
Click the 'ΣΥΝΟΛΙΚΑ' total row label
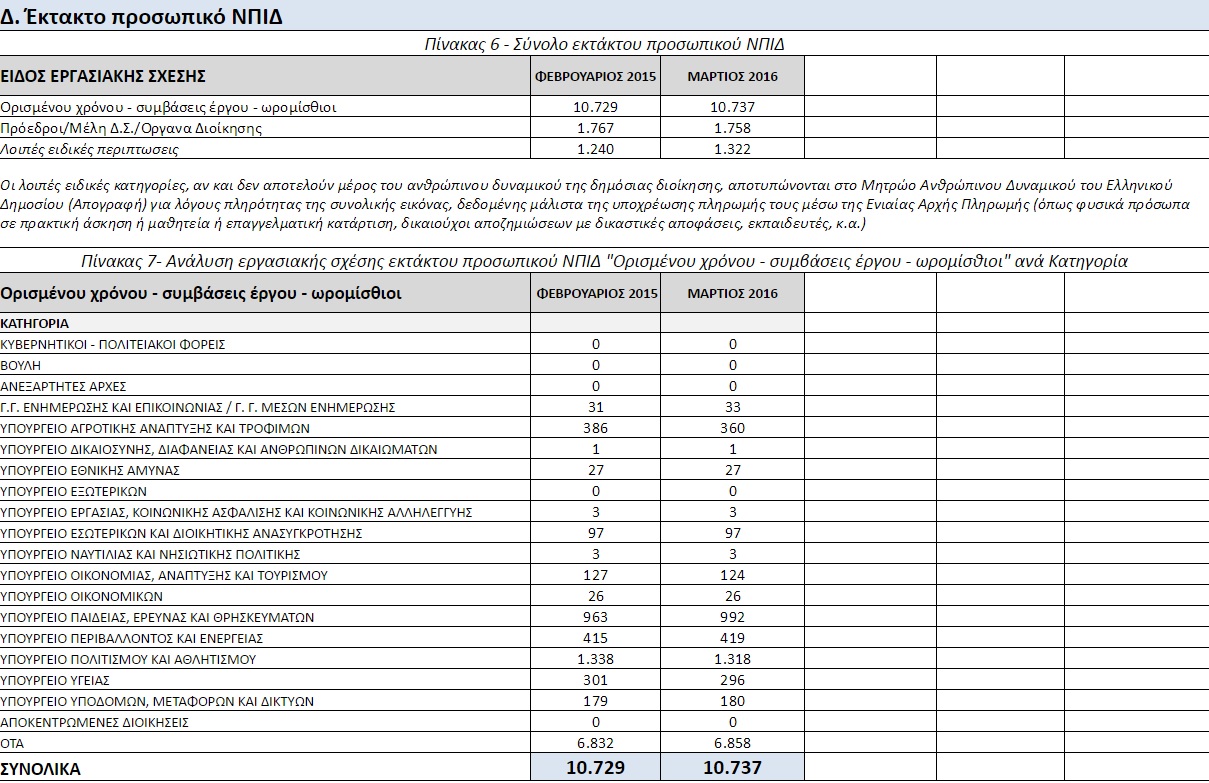click(x=41, y=769)
